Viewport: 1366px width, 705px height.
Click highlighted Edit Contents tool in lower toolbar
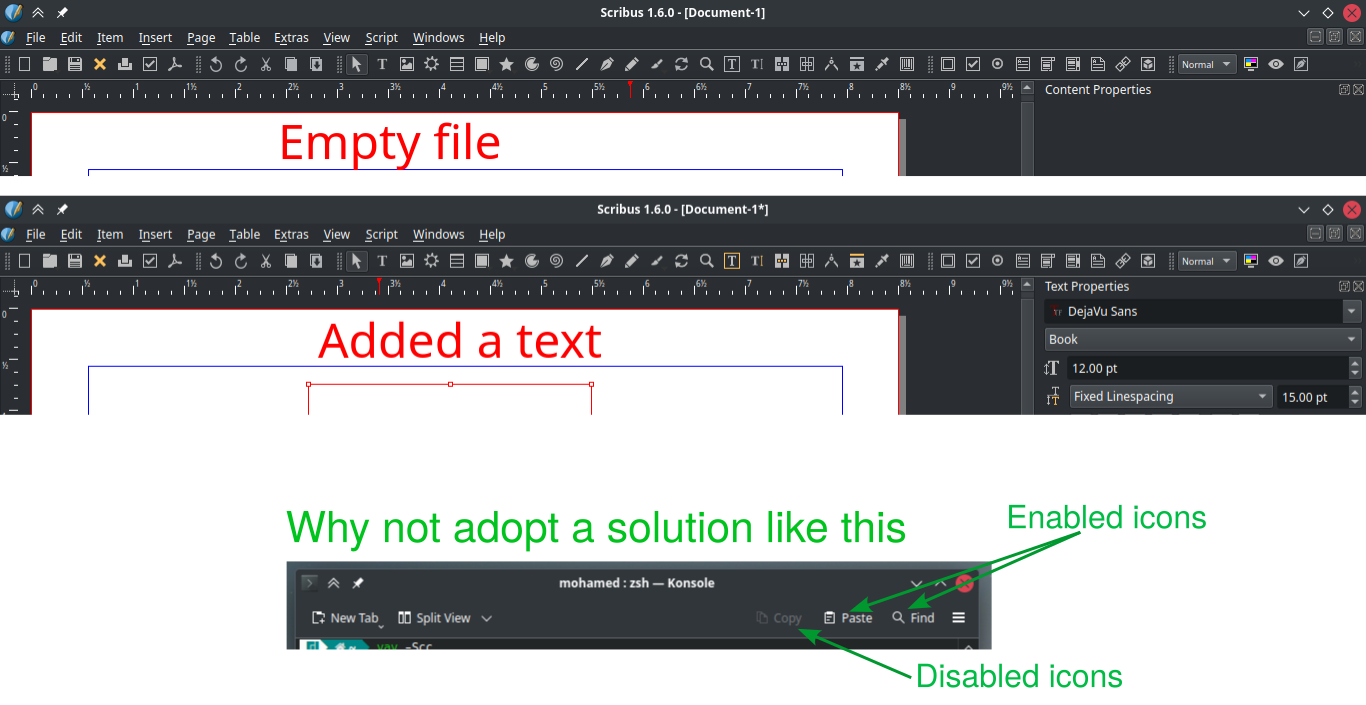(732, 261)
